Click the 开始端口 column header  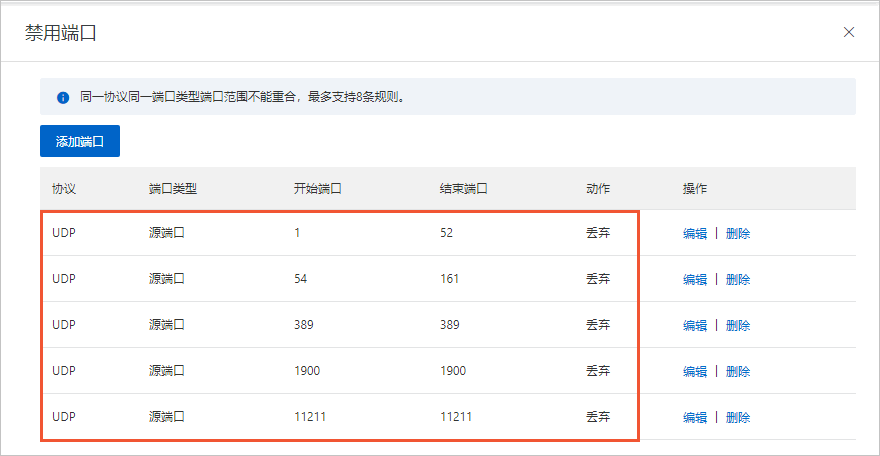tap(318, 188)
